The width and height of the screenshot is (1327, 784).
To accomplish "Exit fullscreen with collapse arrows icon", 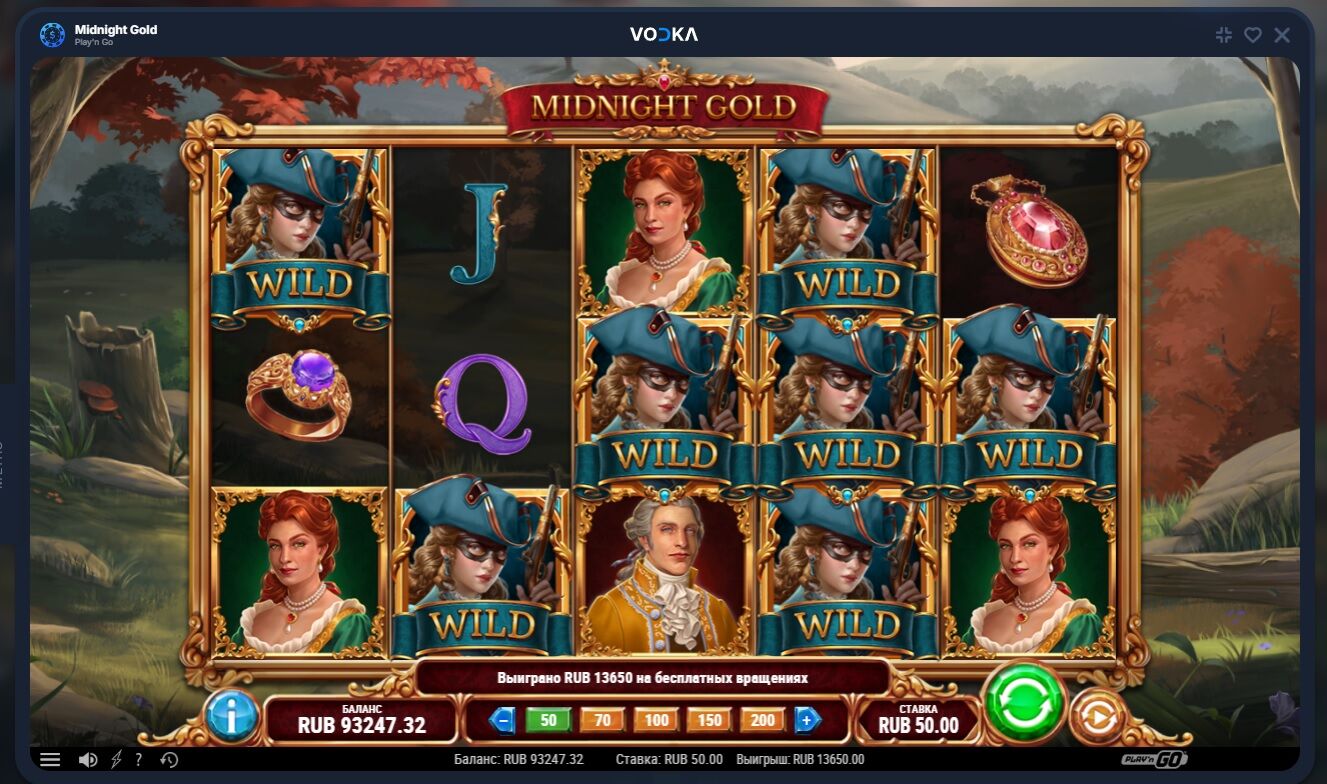I will coord(1223,35).
